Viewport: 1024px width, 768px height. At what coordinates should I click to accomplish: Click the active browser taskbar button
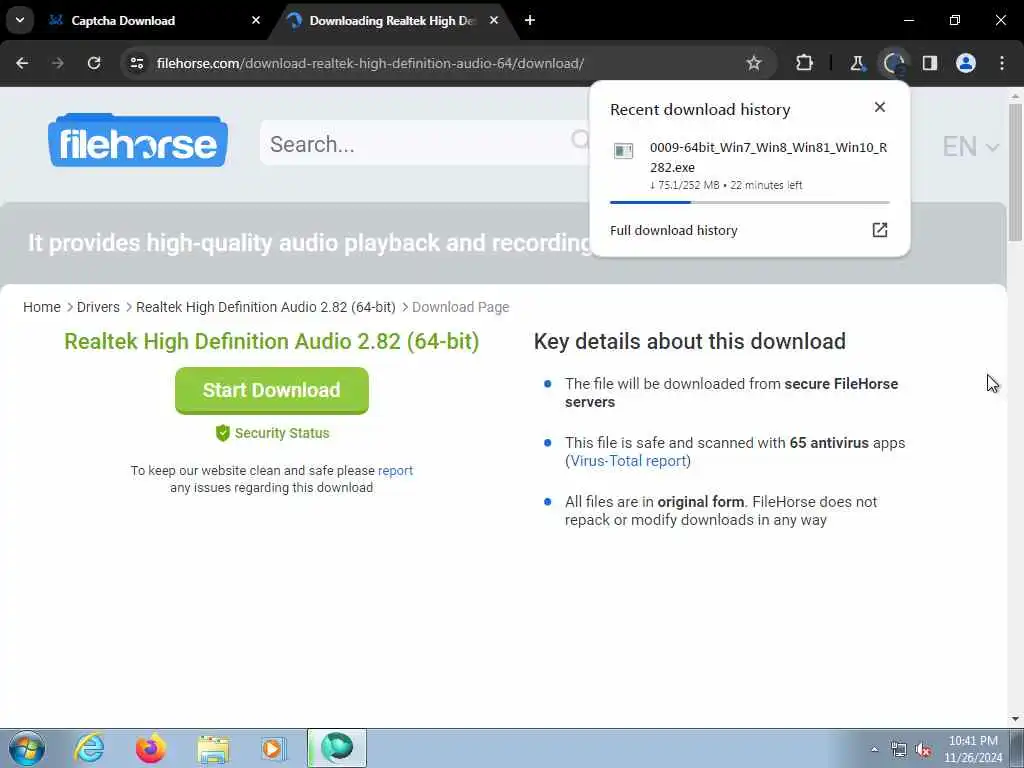coord(337,748)
